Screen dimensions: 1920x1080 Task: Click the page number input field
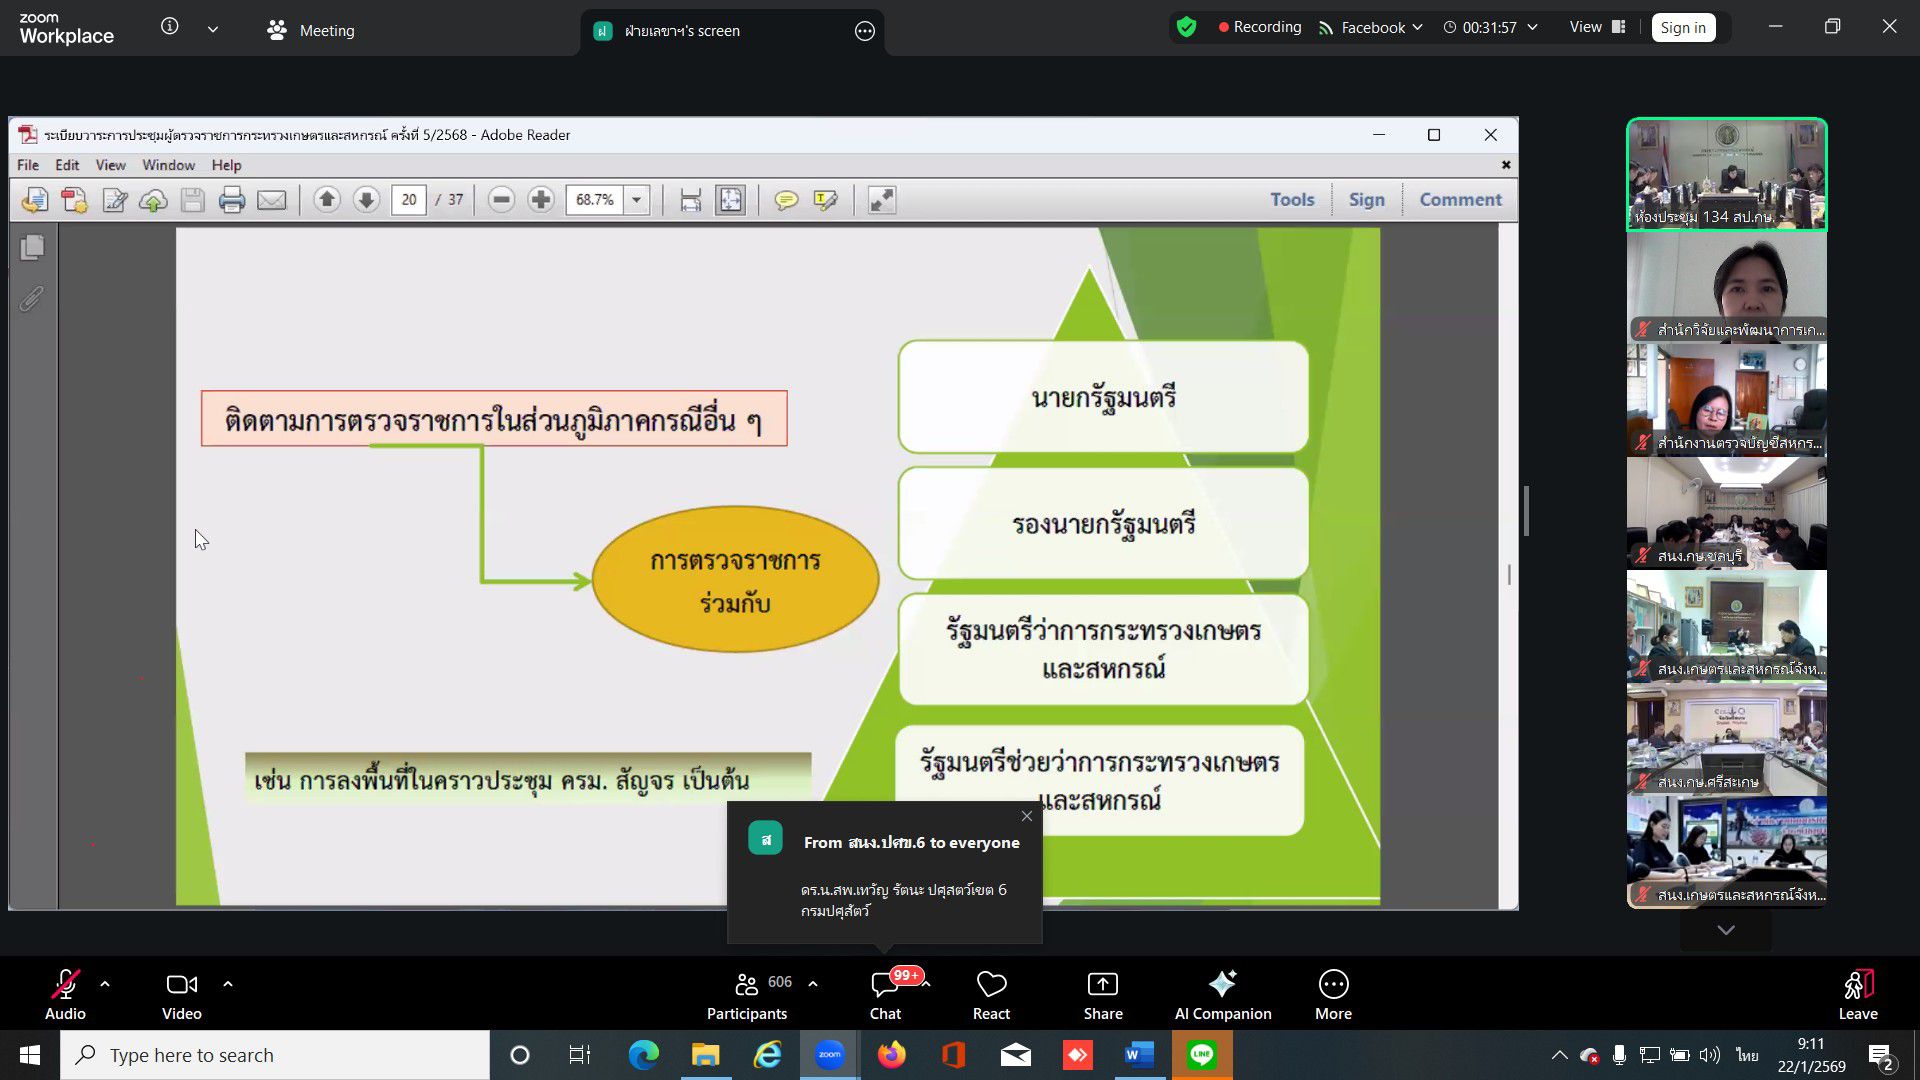[x=408, y=200]
